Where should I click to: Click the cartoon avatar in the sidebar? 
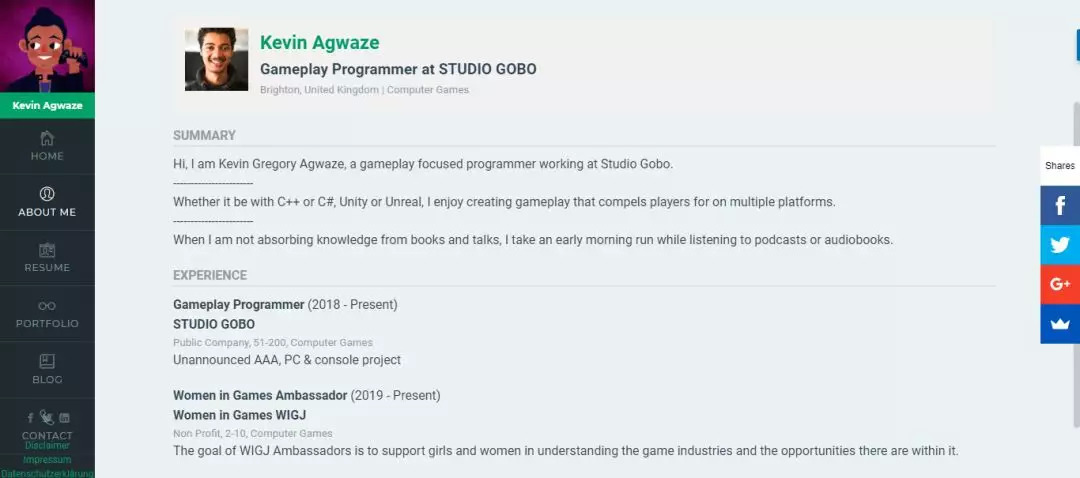click(x=47, y=46)
